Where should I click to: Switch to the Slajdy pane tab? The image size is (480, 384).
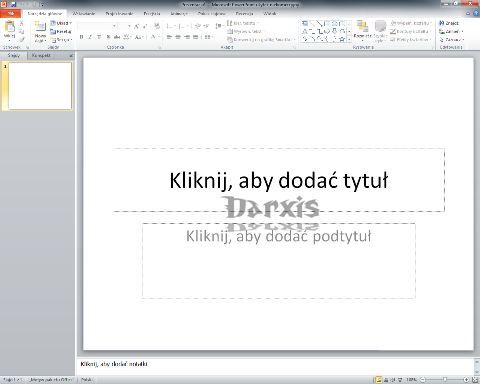(14, 55)
